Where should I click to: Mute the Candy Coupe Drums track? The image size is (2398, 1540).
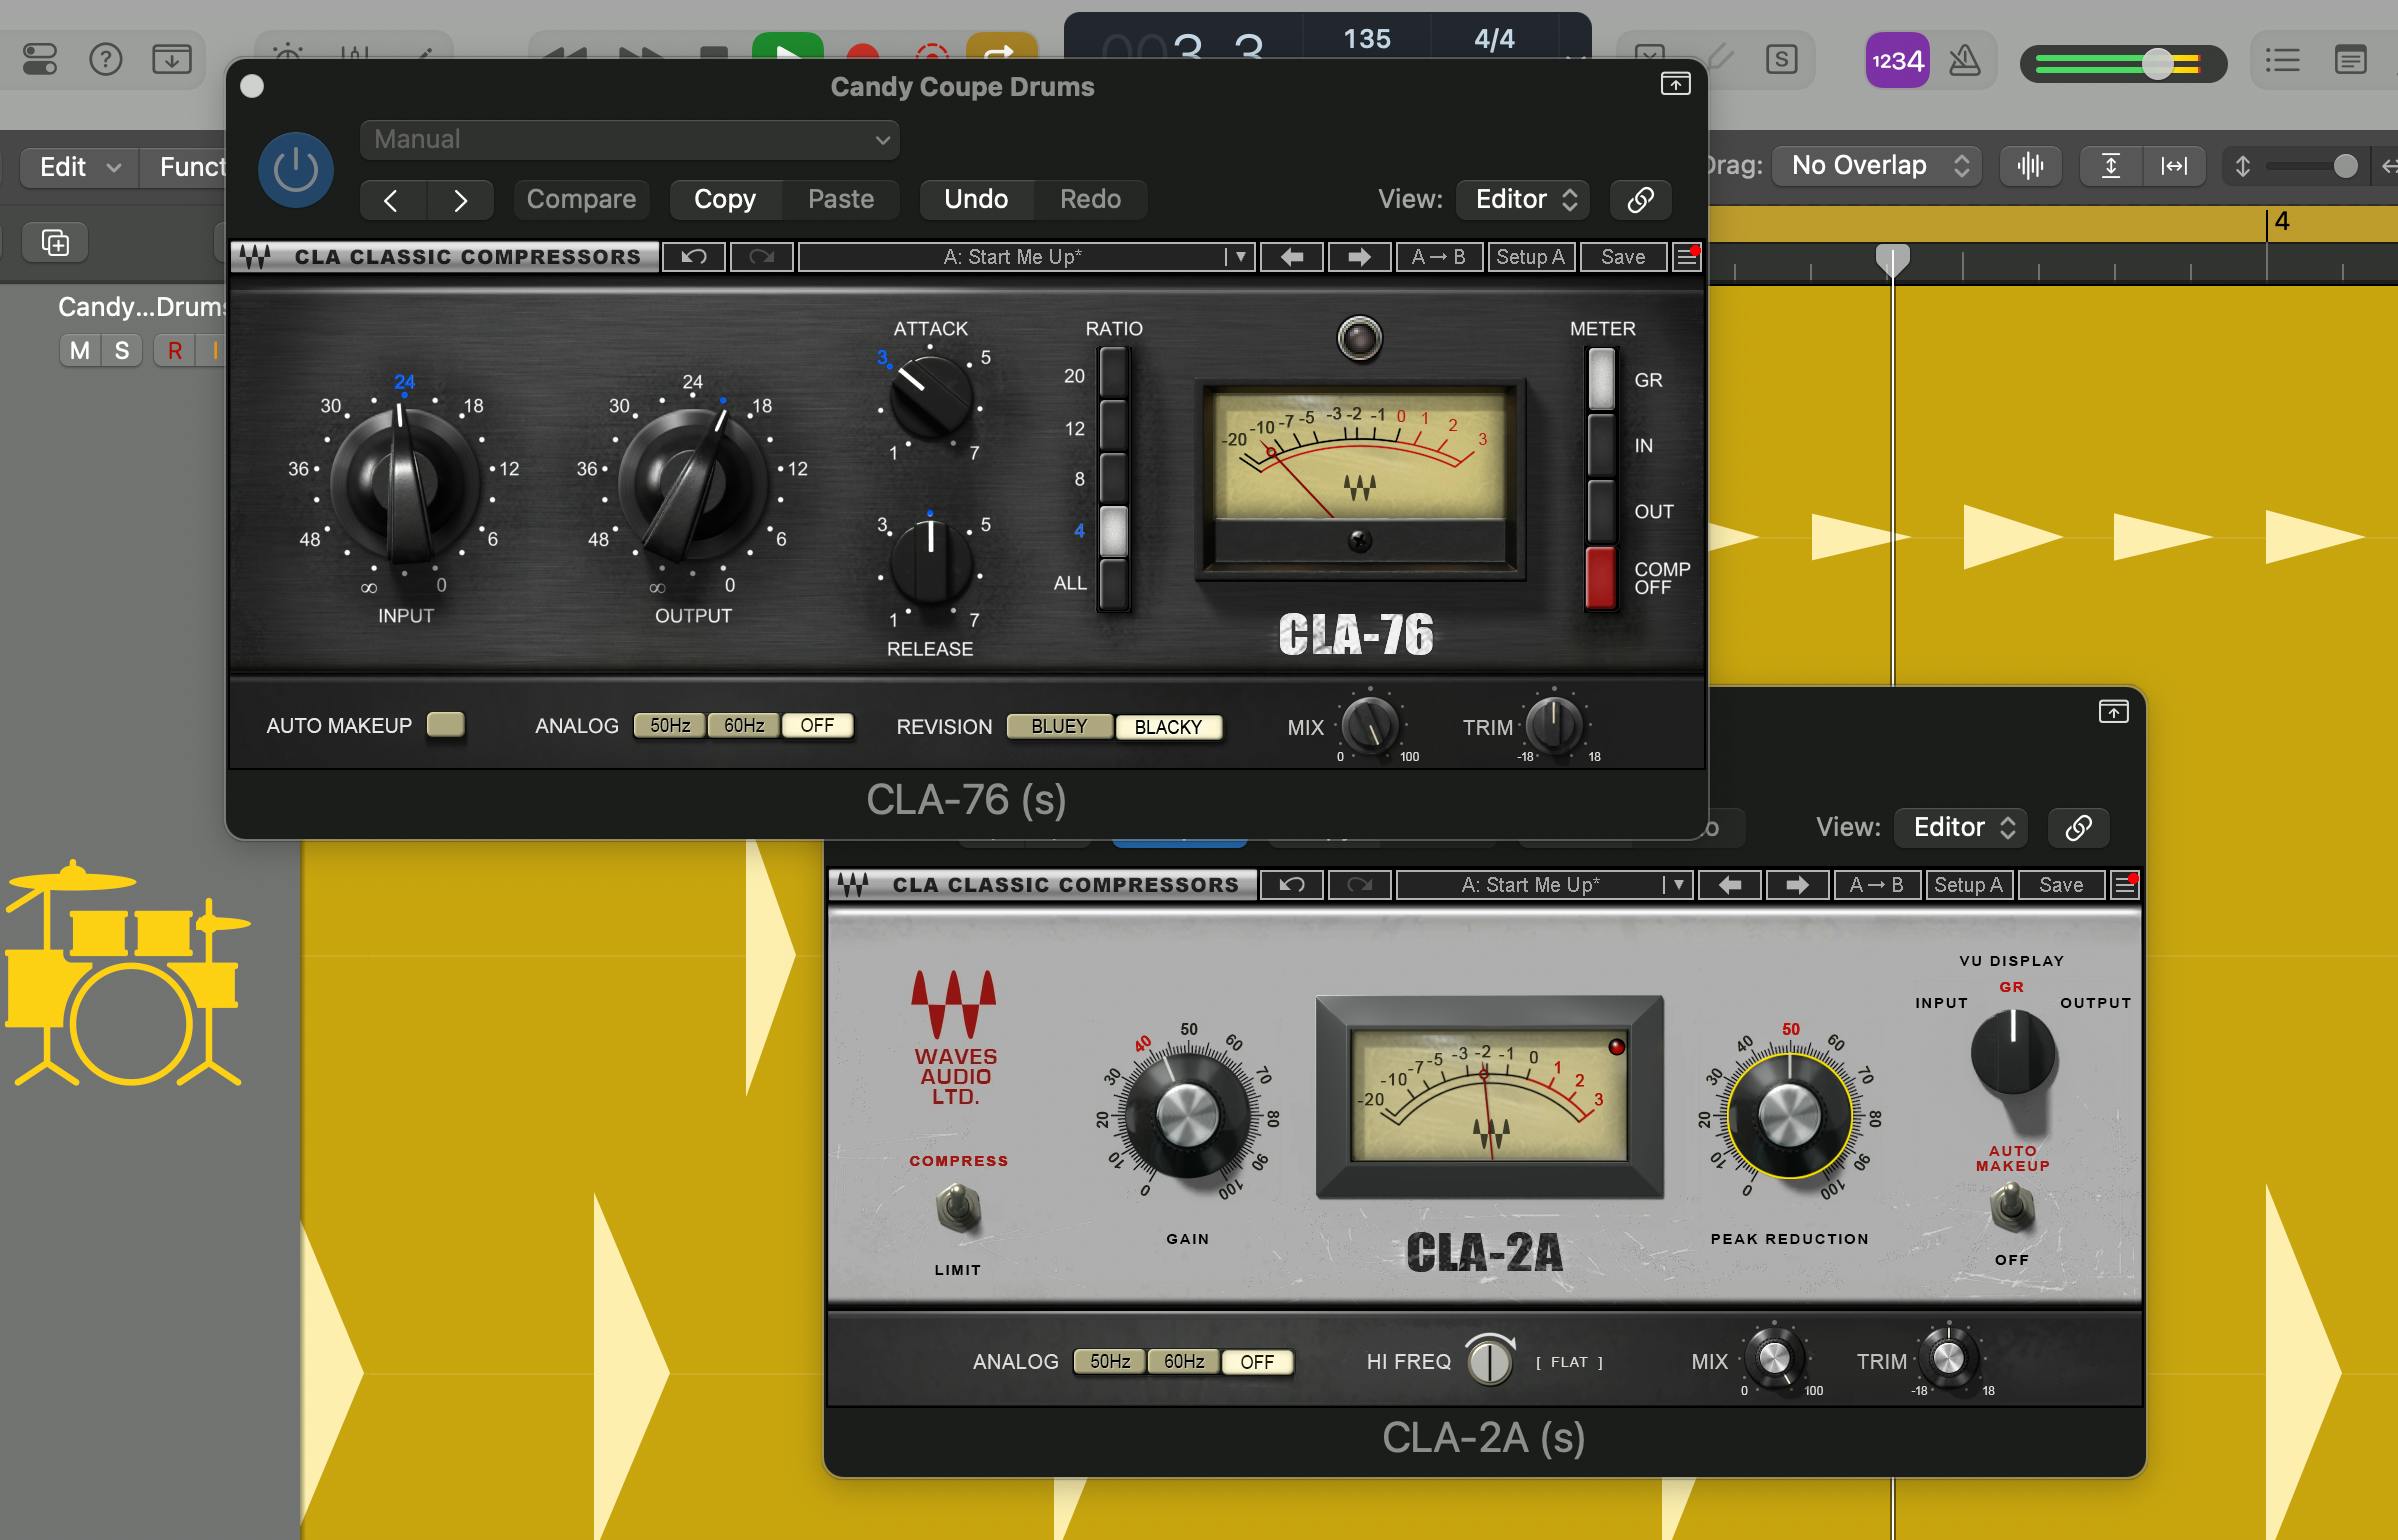tap(80, 350)
